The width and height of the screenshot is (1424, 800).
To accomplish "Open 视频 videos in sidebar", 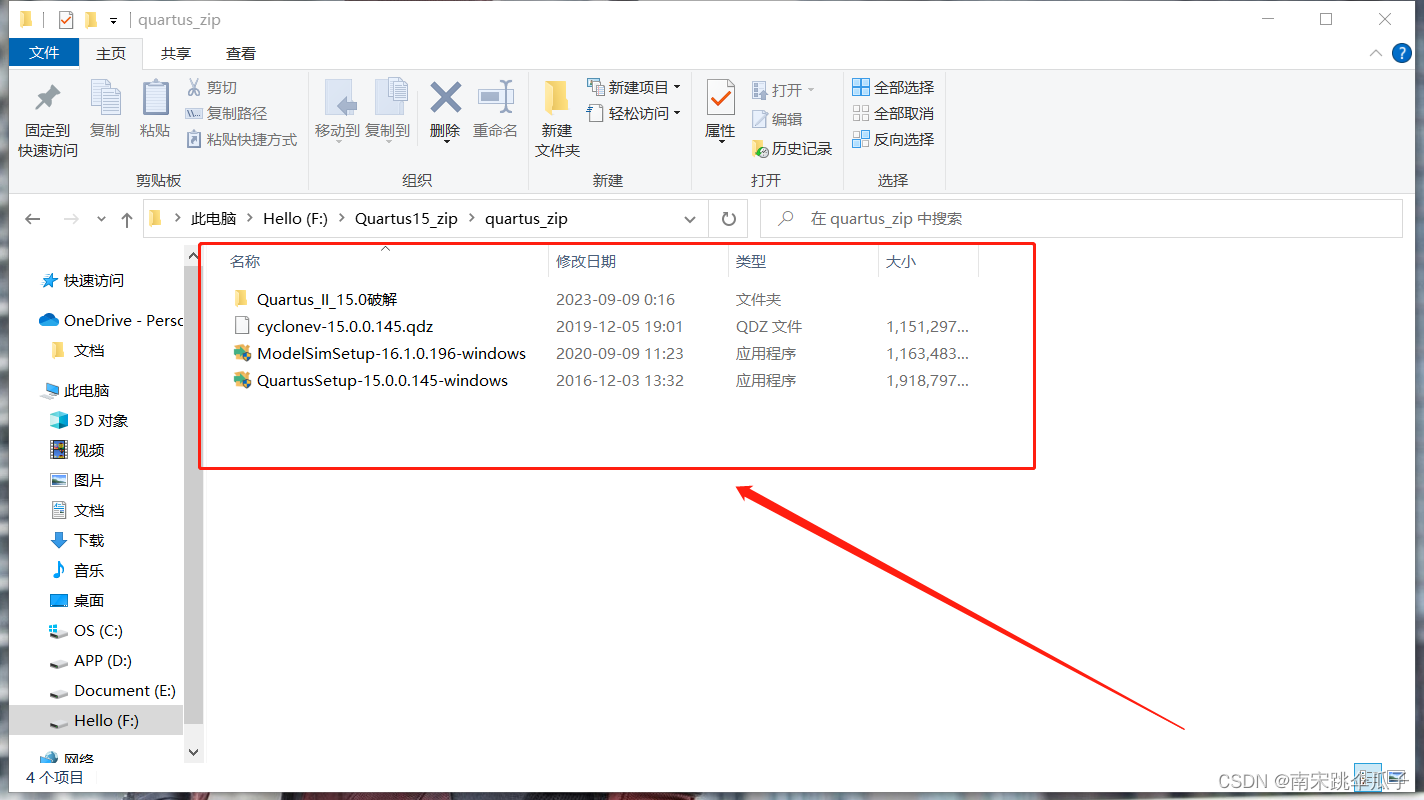I will click(x=78, y=450).
